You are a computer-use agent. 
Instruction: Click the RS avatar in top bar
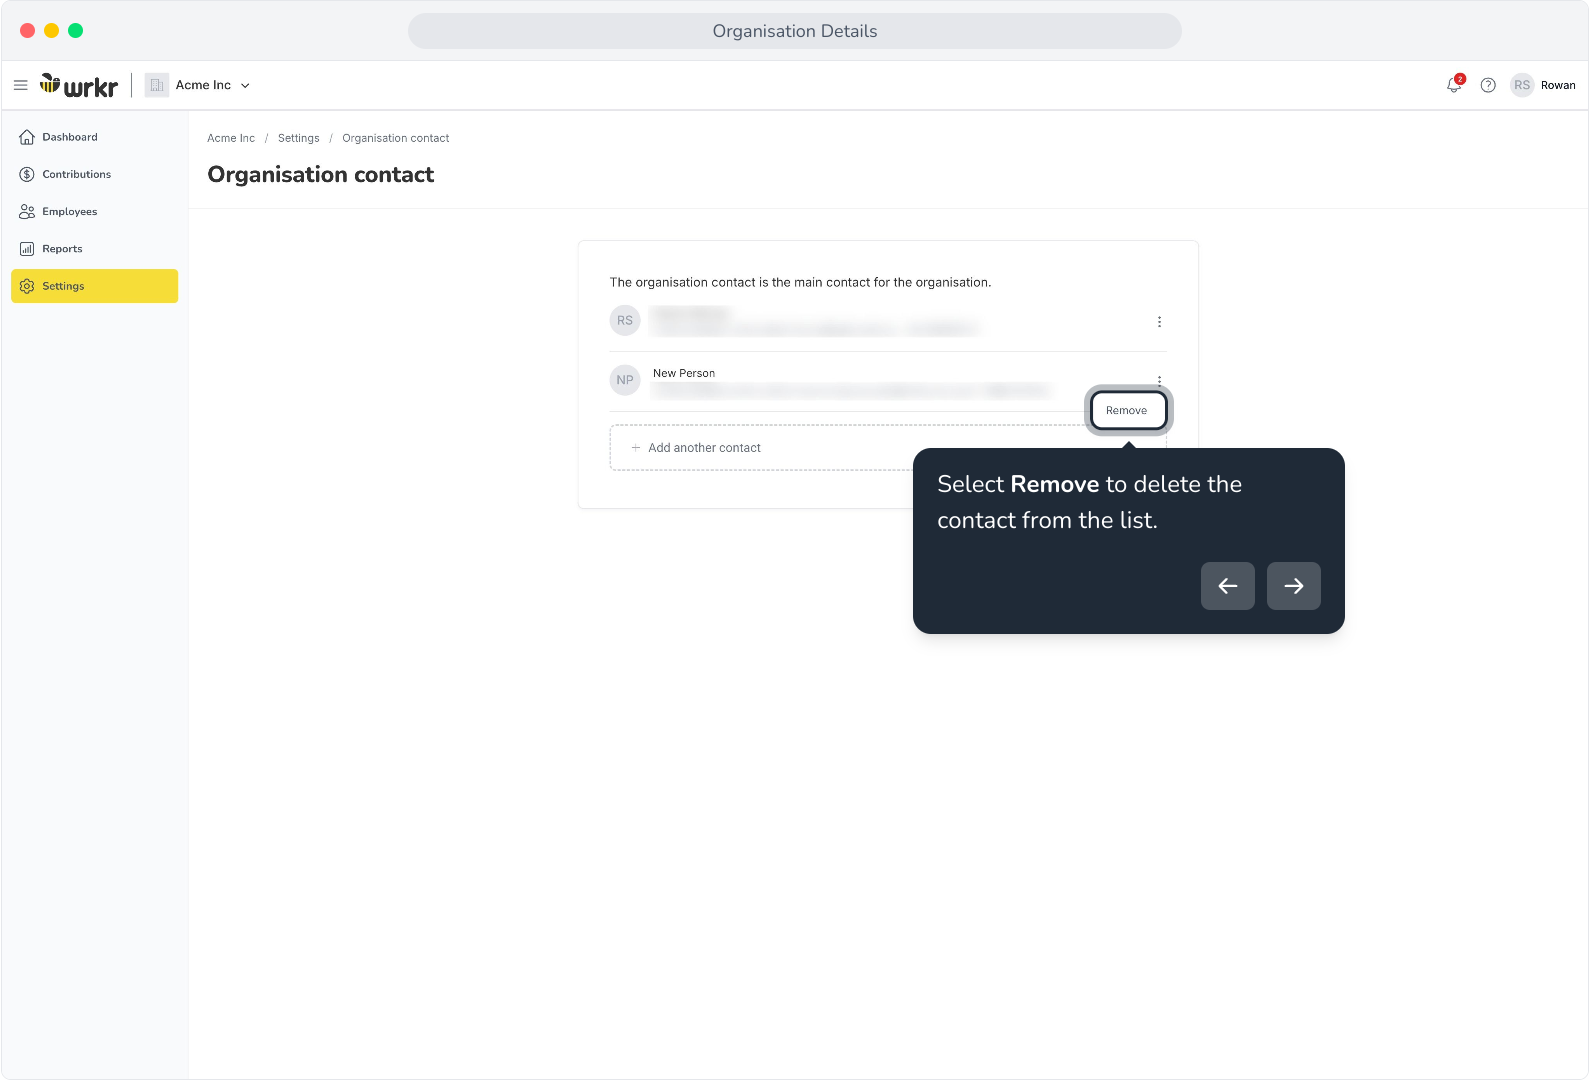pyautogui.click(x=1522, y=85)
